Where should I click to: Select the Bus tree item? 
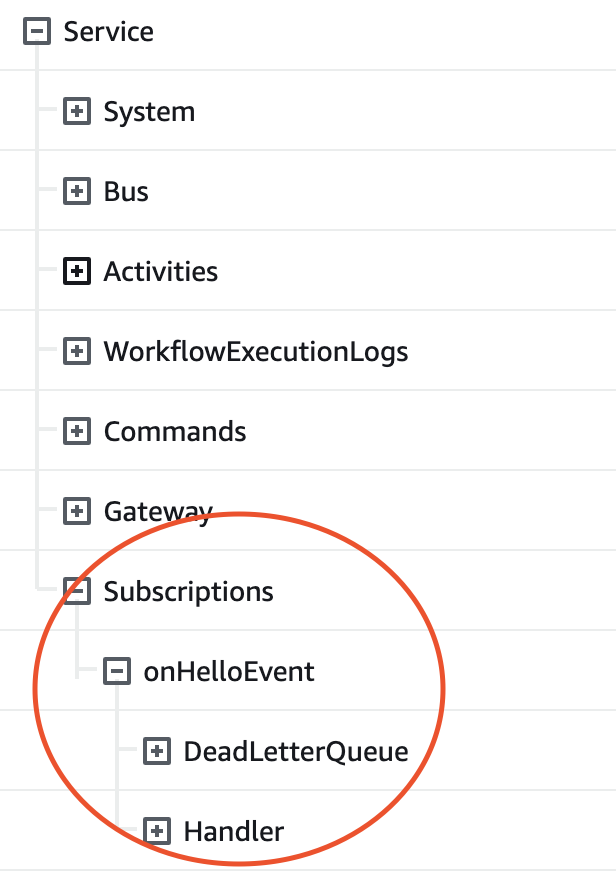(x=126, y=191)
